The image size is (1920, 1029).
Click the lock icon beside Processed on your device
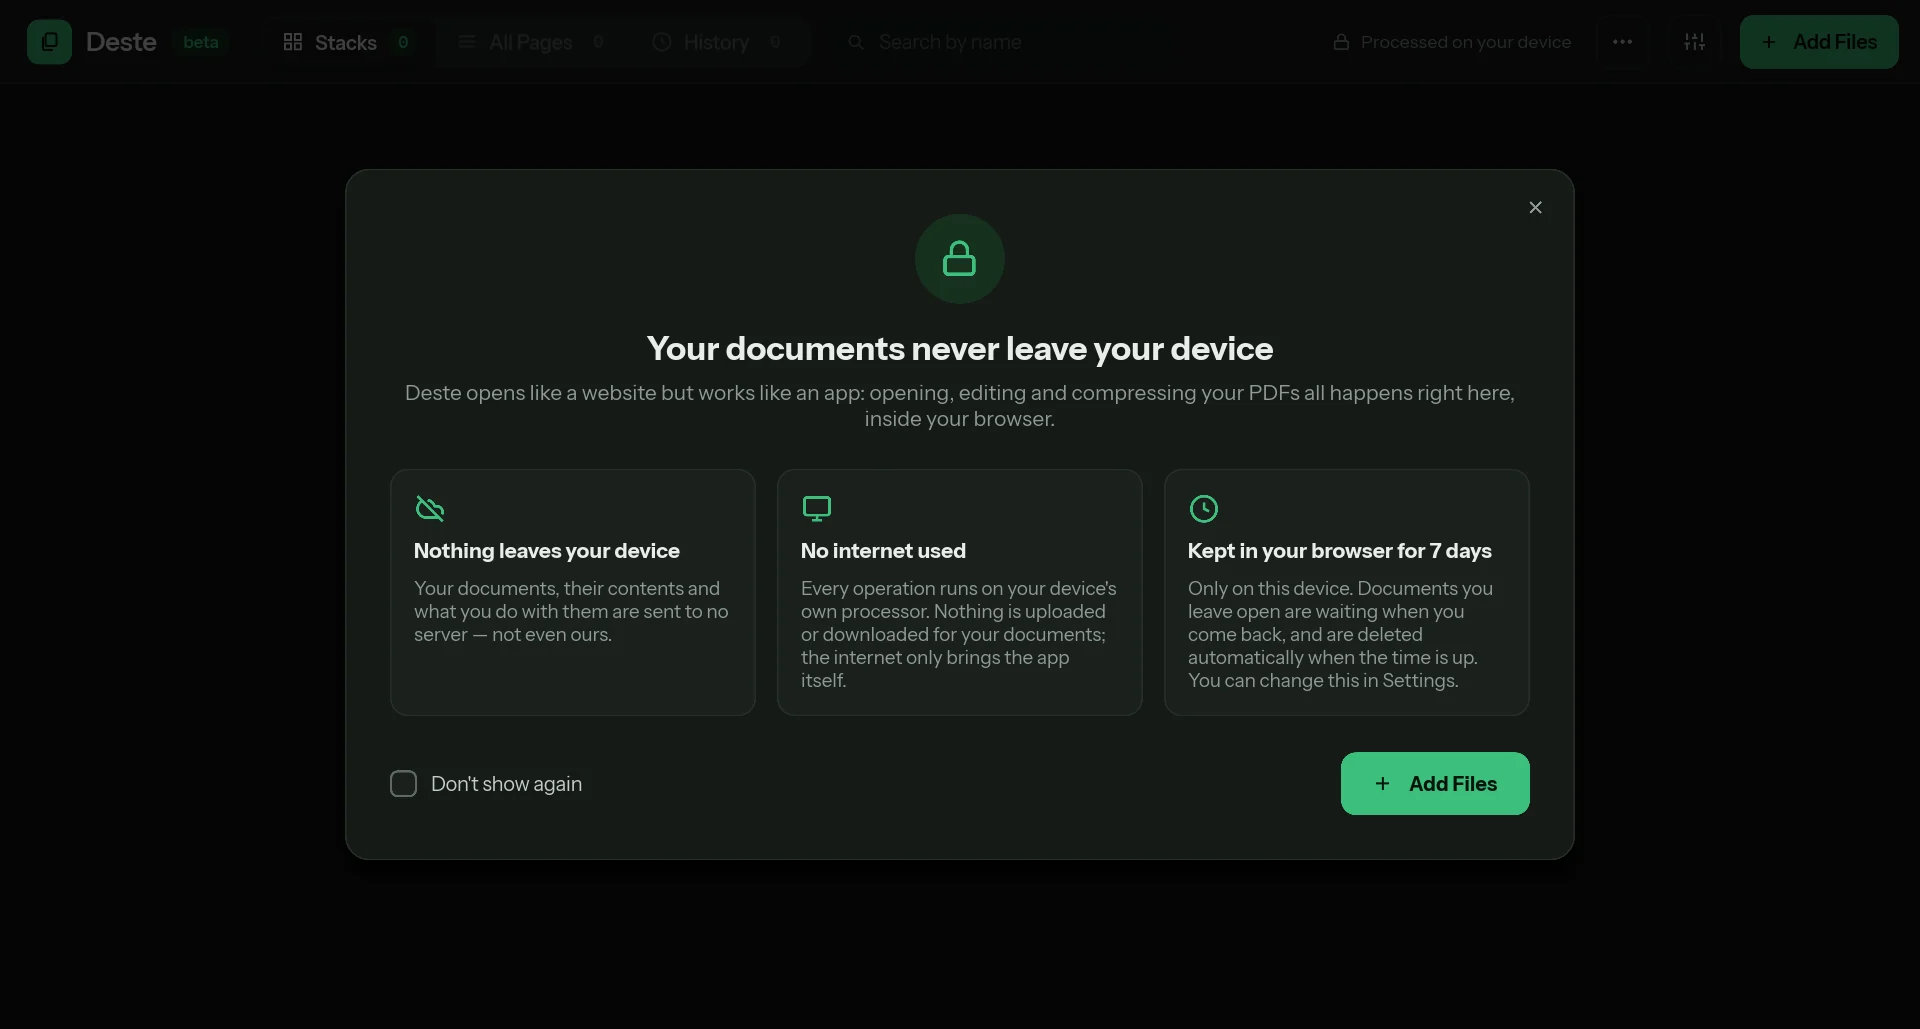tap(1341, 42)
